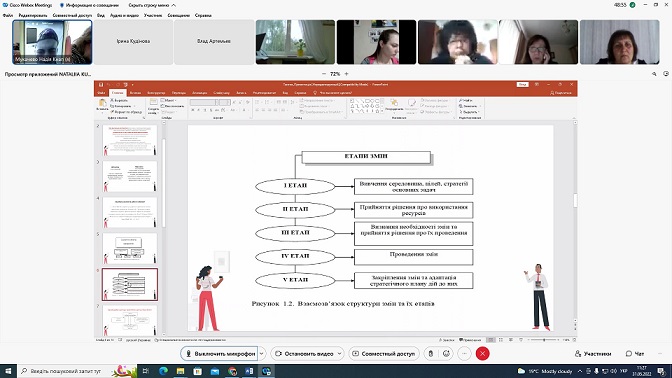Open Word from the taskbar
Screen dimensions: 672x378
[249, 371]
